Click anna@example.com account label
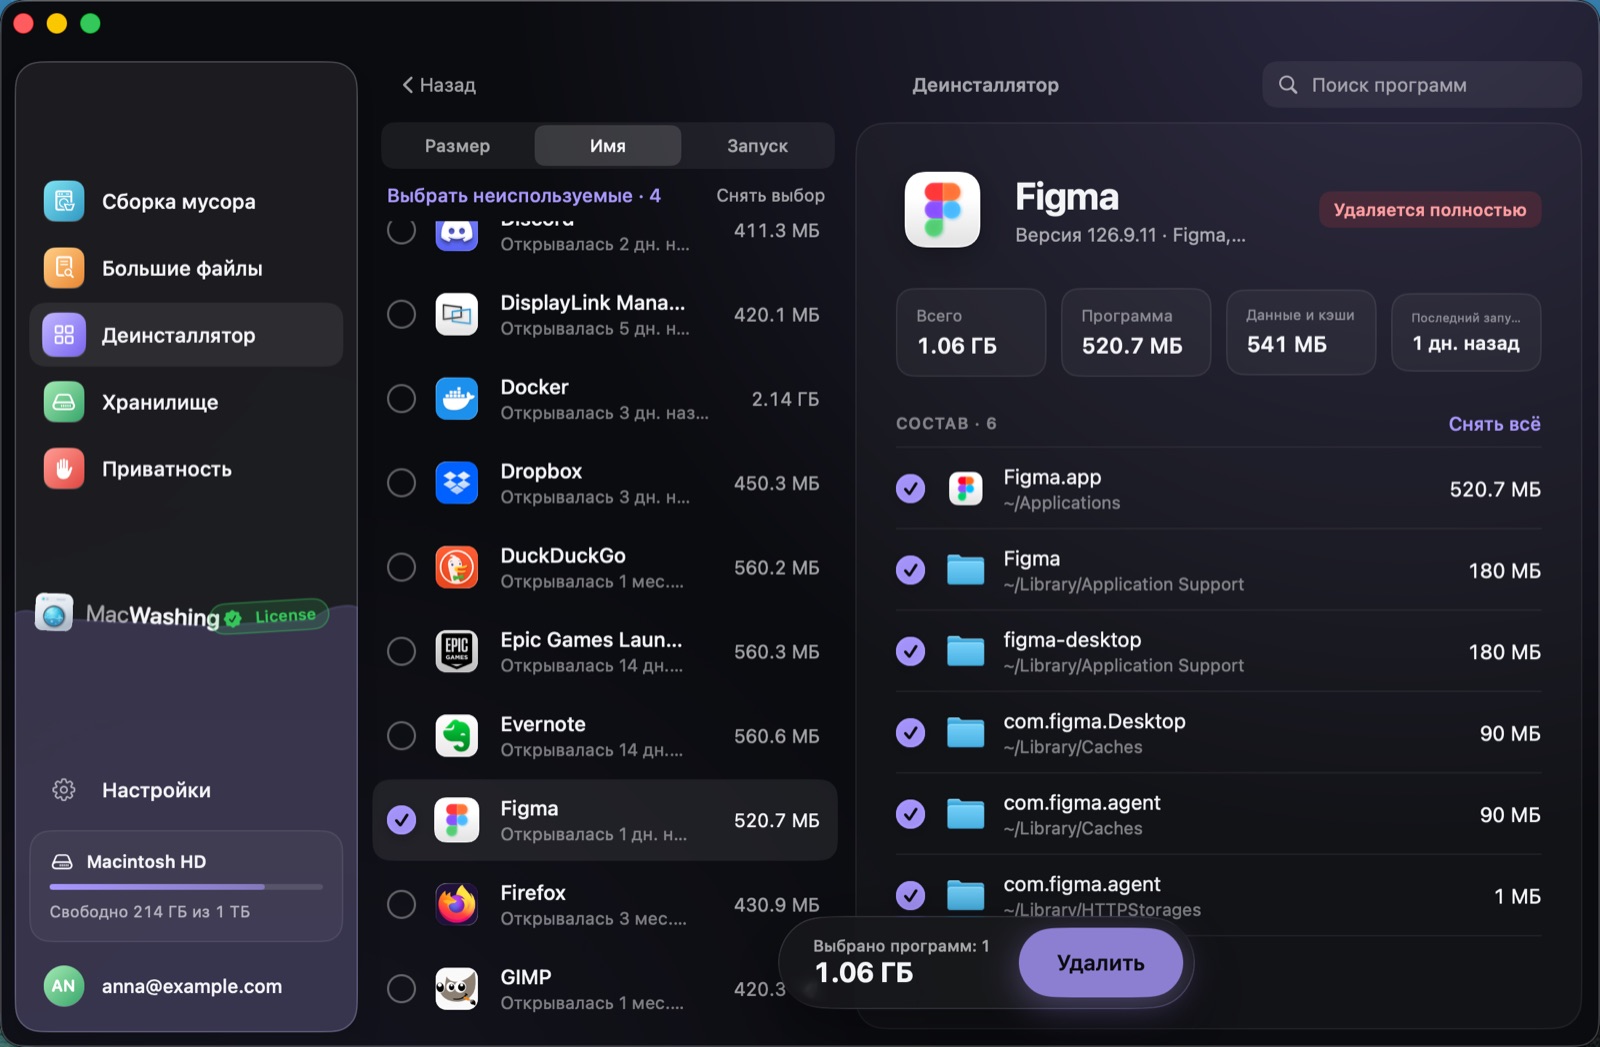Viewport: 1600px width, 1047px height. (192, 986)
